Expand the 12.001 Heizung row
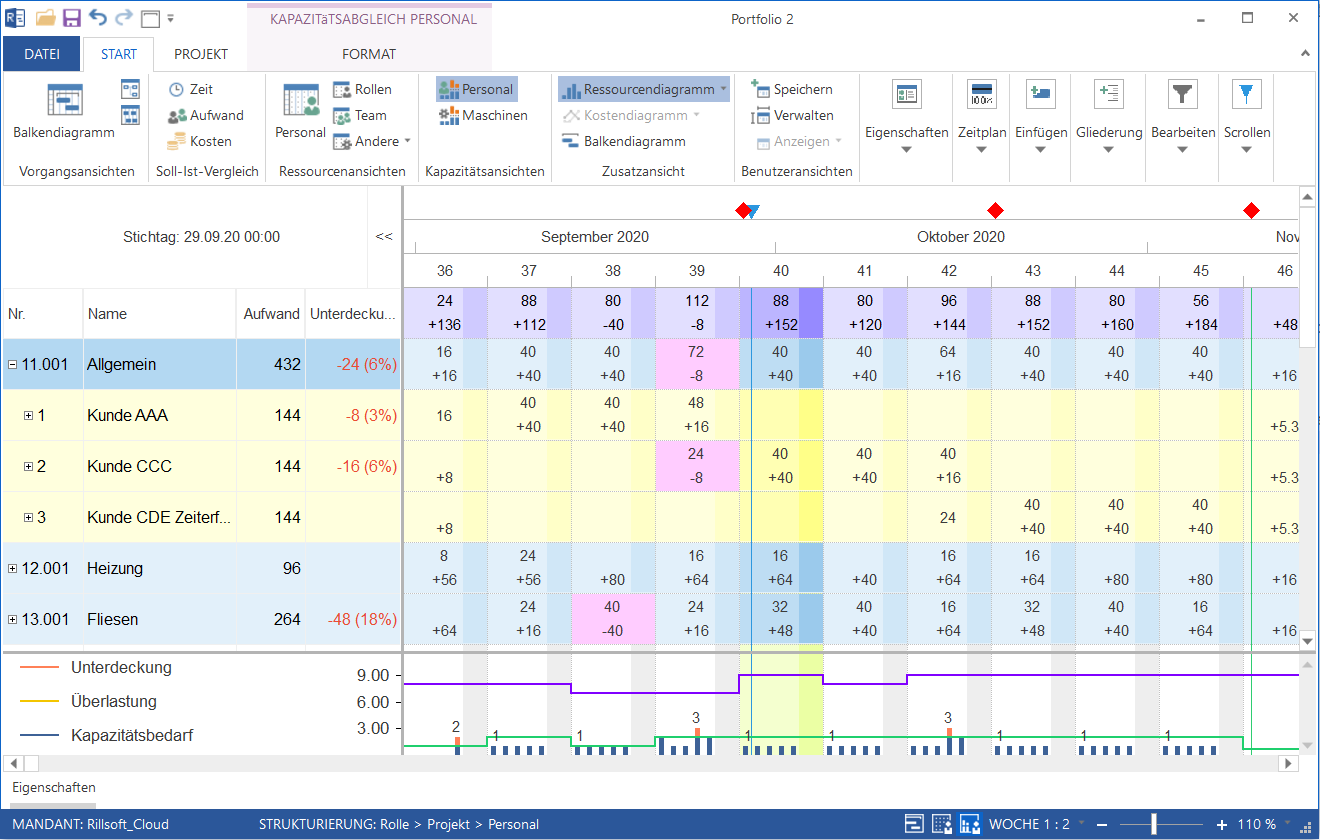The image size is (1320, 840). [13, 569]
